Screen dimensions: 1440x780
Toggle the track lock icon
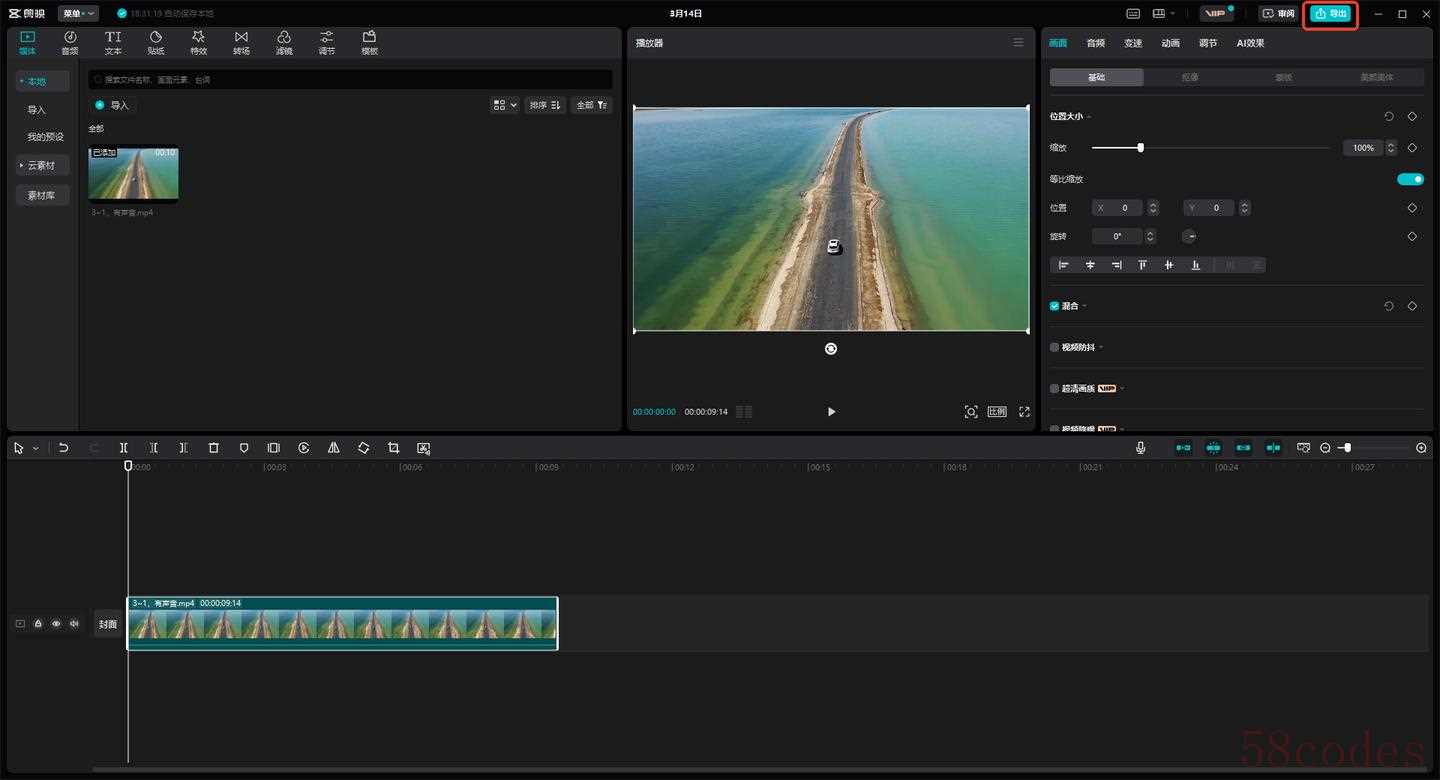click(x=38, y=624)
